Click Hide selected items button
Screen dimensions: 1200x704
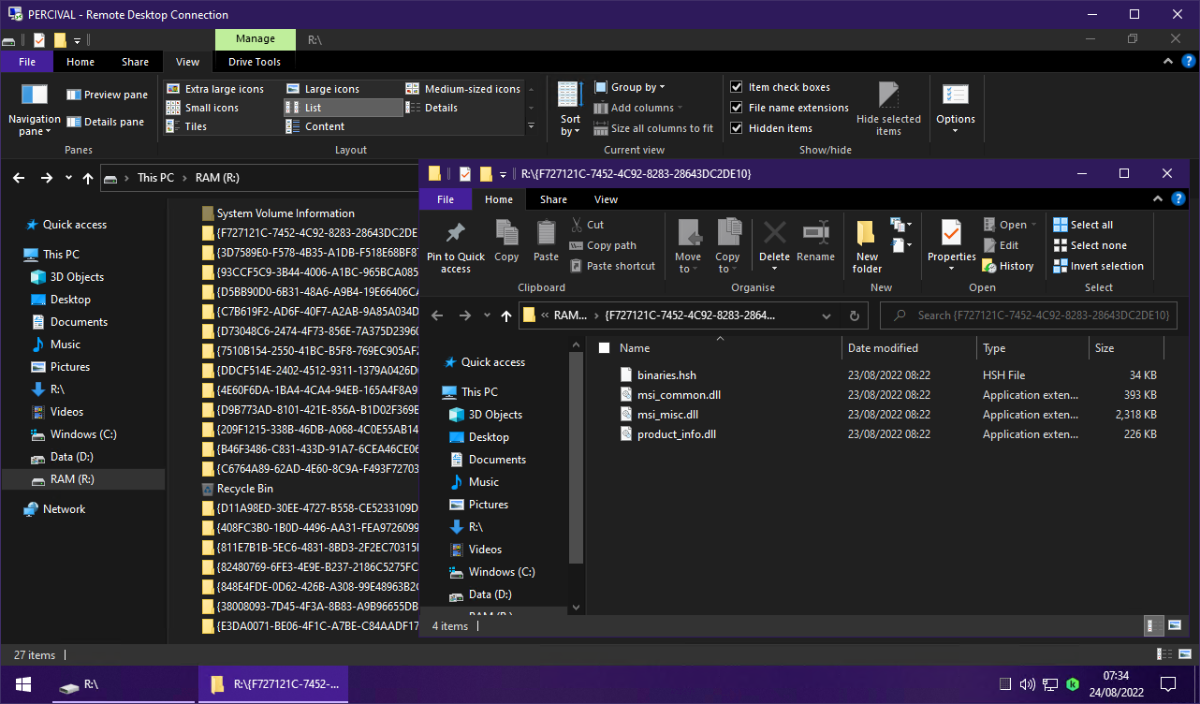click(888, 109)
